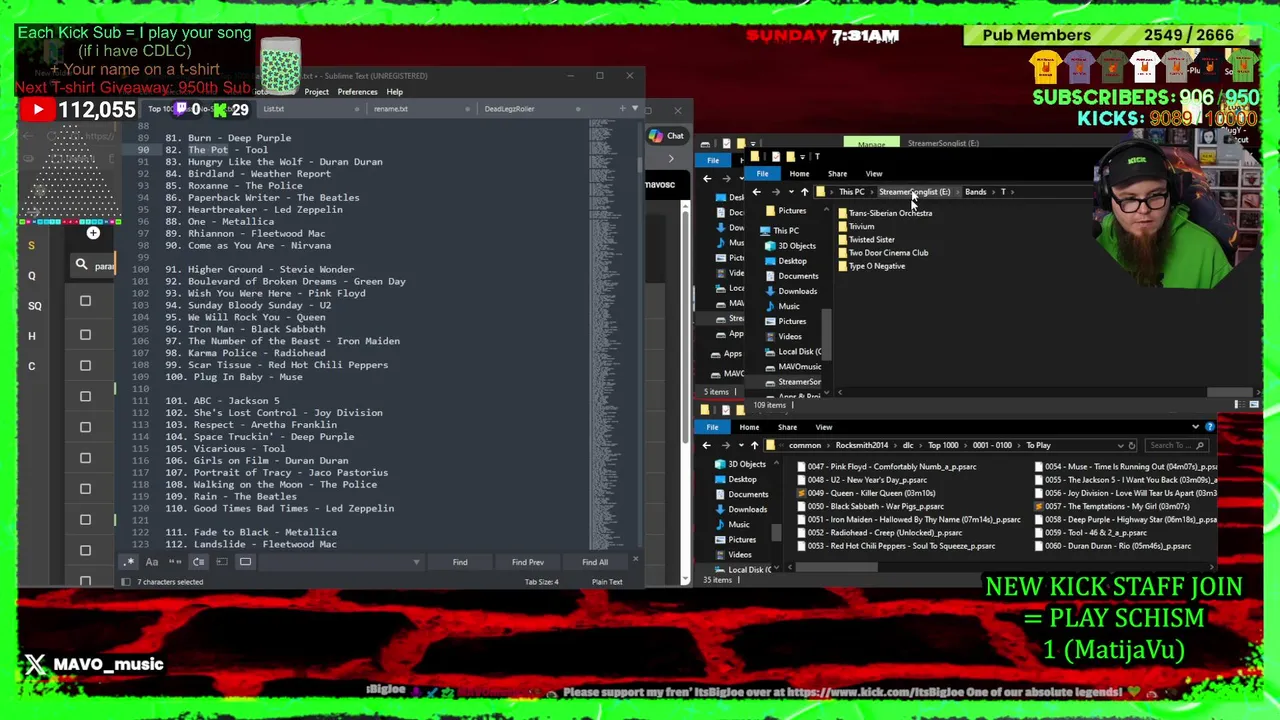Screen dimensions: 1280x720
Task: Open Documents in Bands T navigation pane
Action: (x=790, y=276)
